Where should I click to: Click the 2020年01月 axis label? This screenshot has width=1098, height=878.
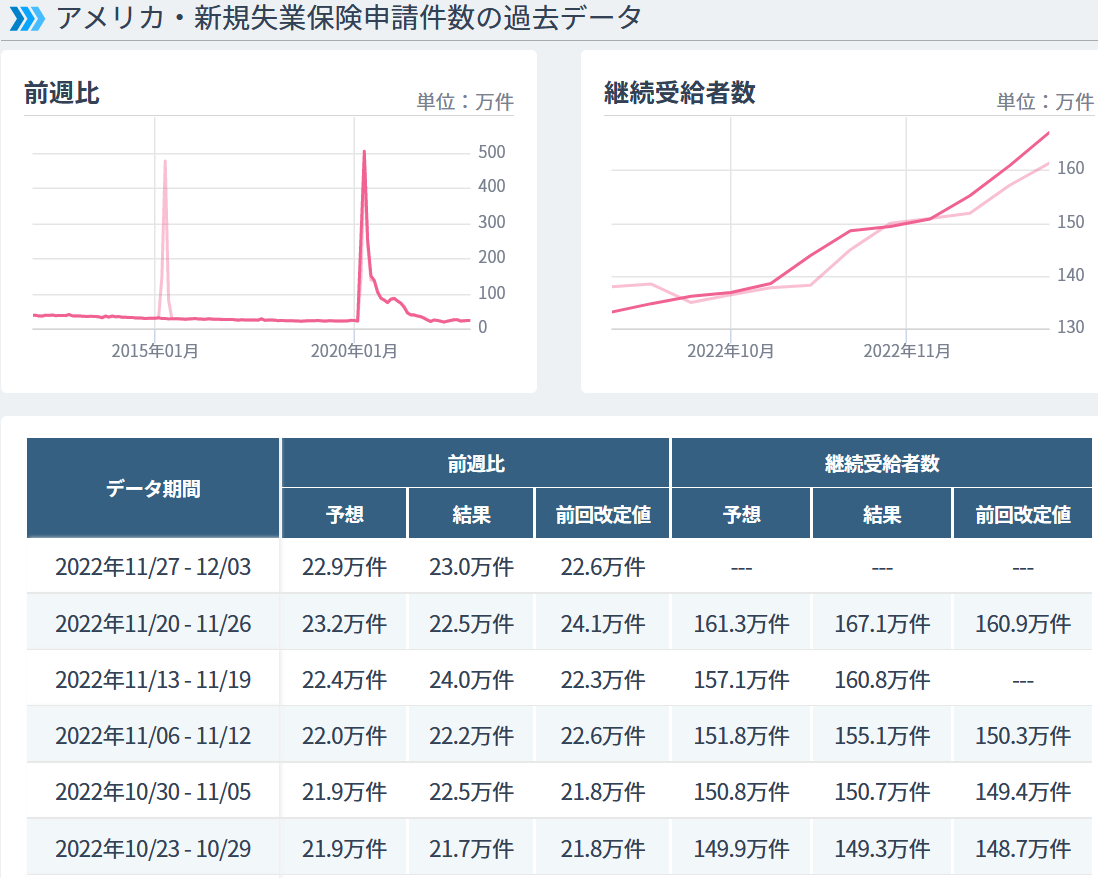[x=354, y=351]
